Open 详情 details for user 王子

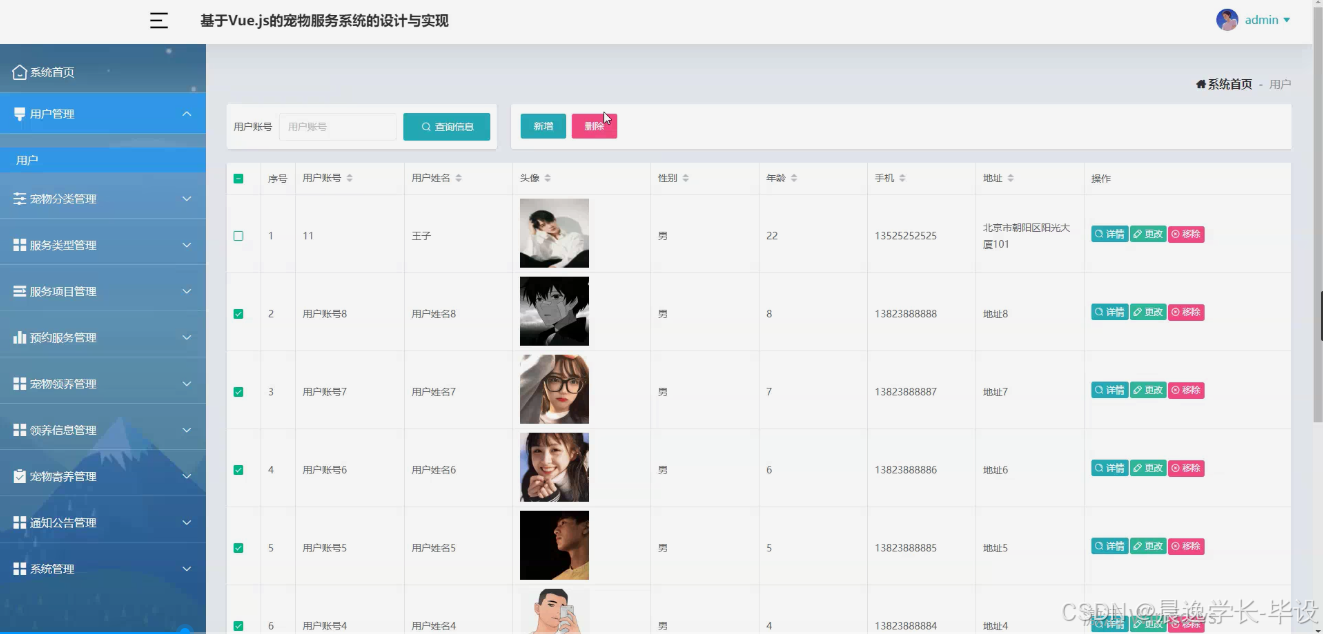1108,233
